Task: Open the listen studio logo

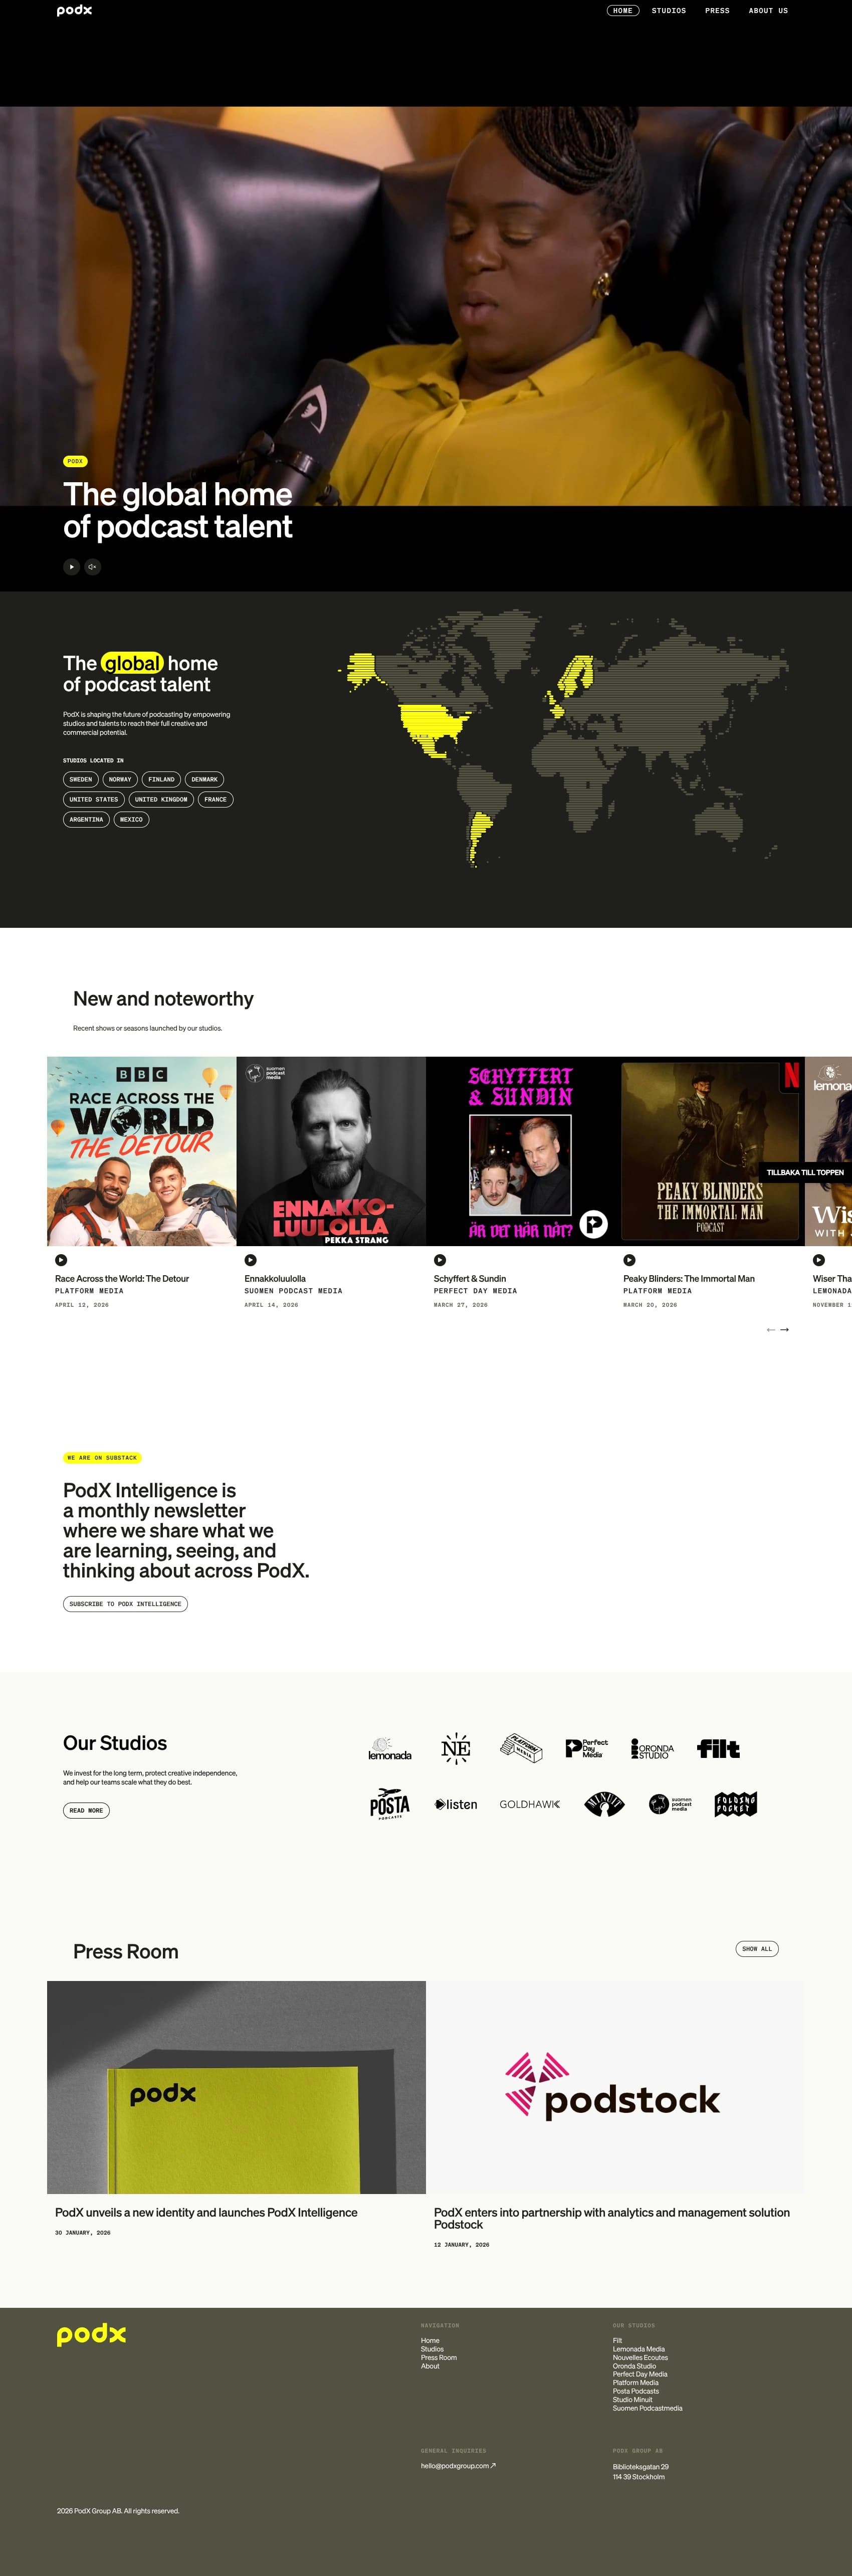Action: click(456, 1805)
